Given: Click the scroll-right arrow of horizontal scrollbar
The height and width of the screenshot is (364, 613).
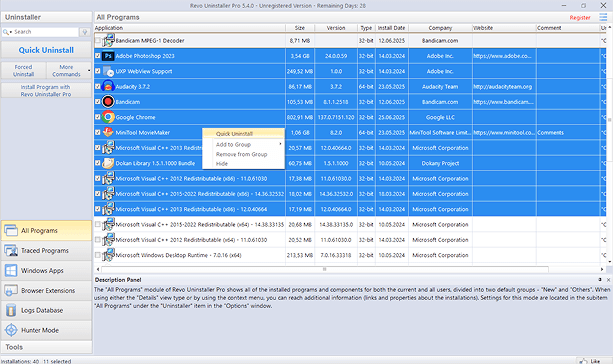Looking at the screenshot, I should (x=602, y=269).
